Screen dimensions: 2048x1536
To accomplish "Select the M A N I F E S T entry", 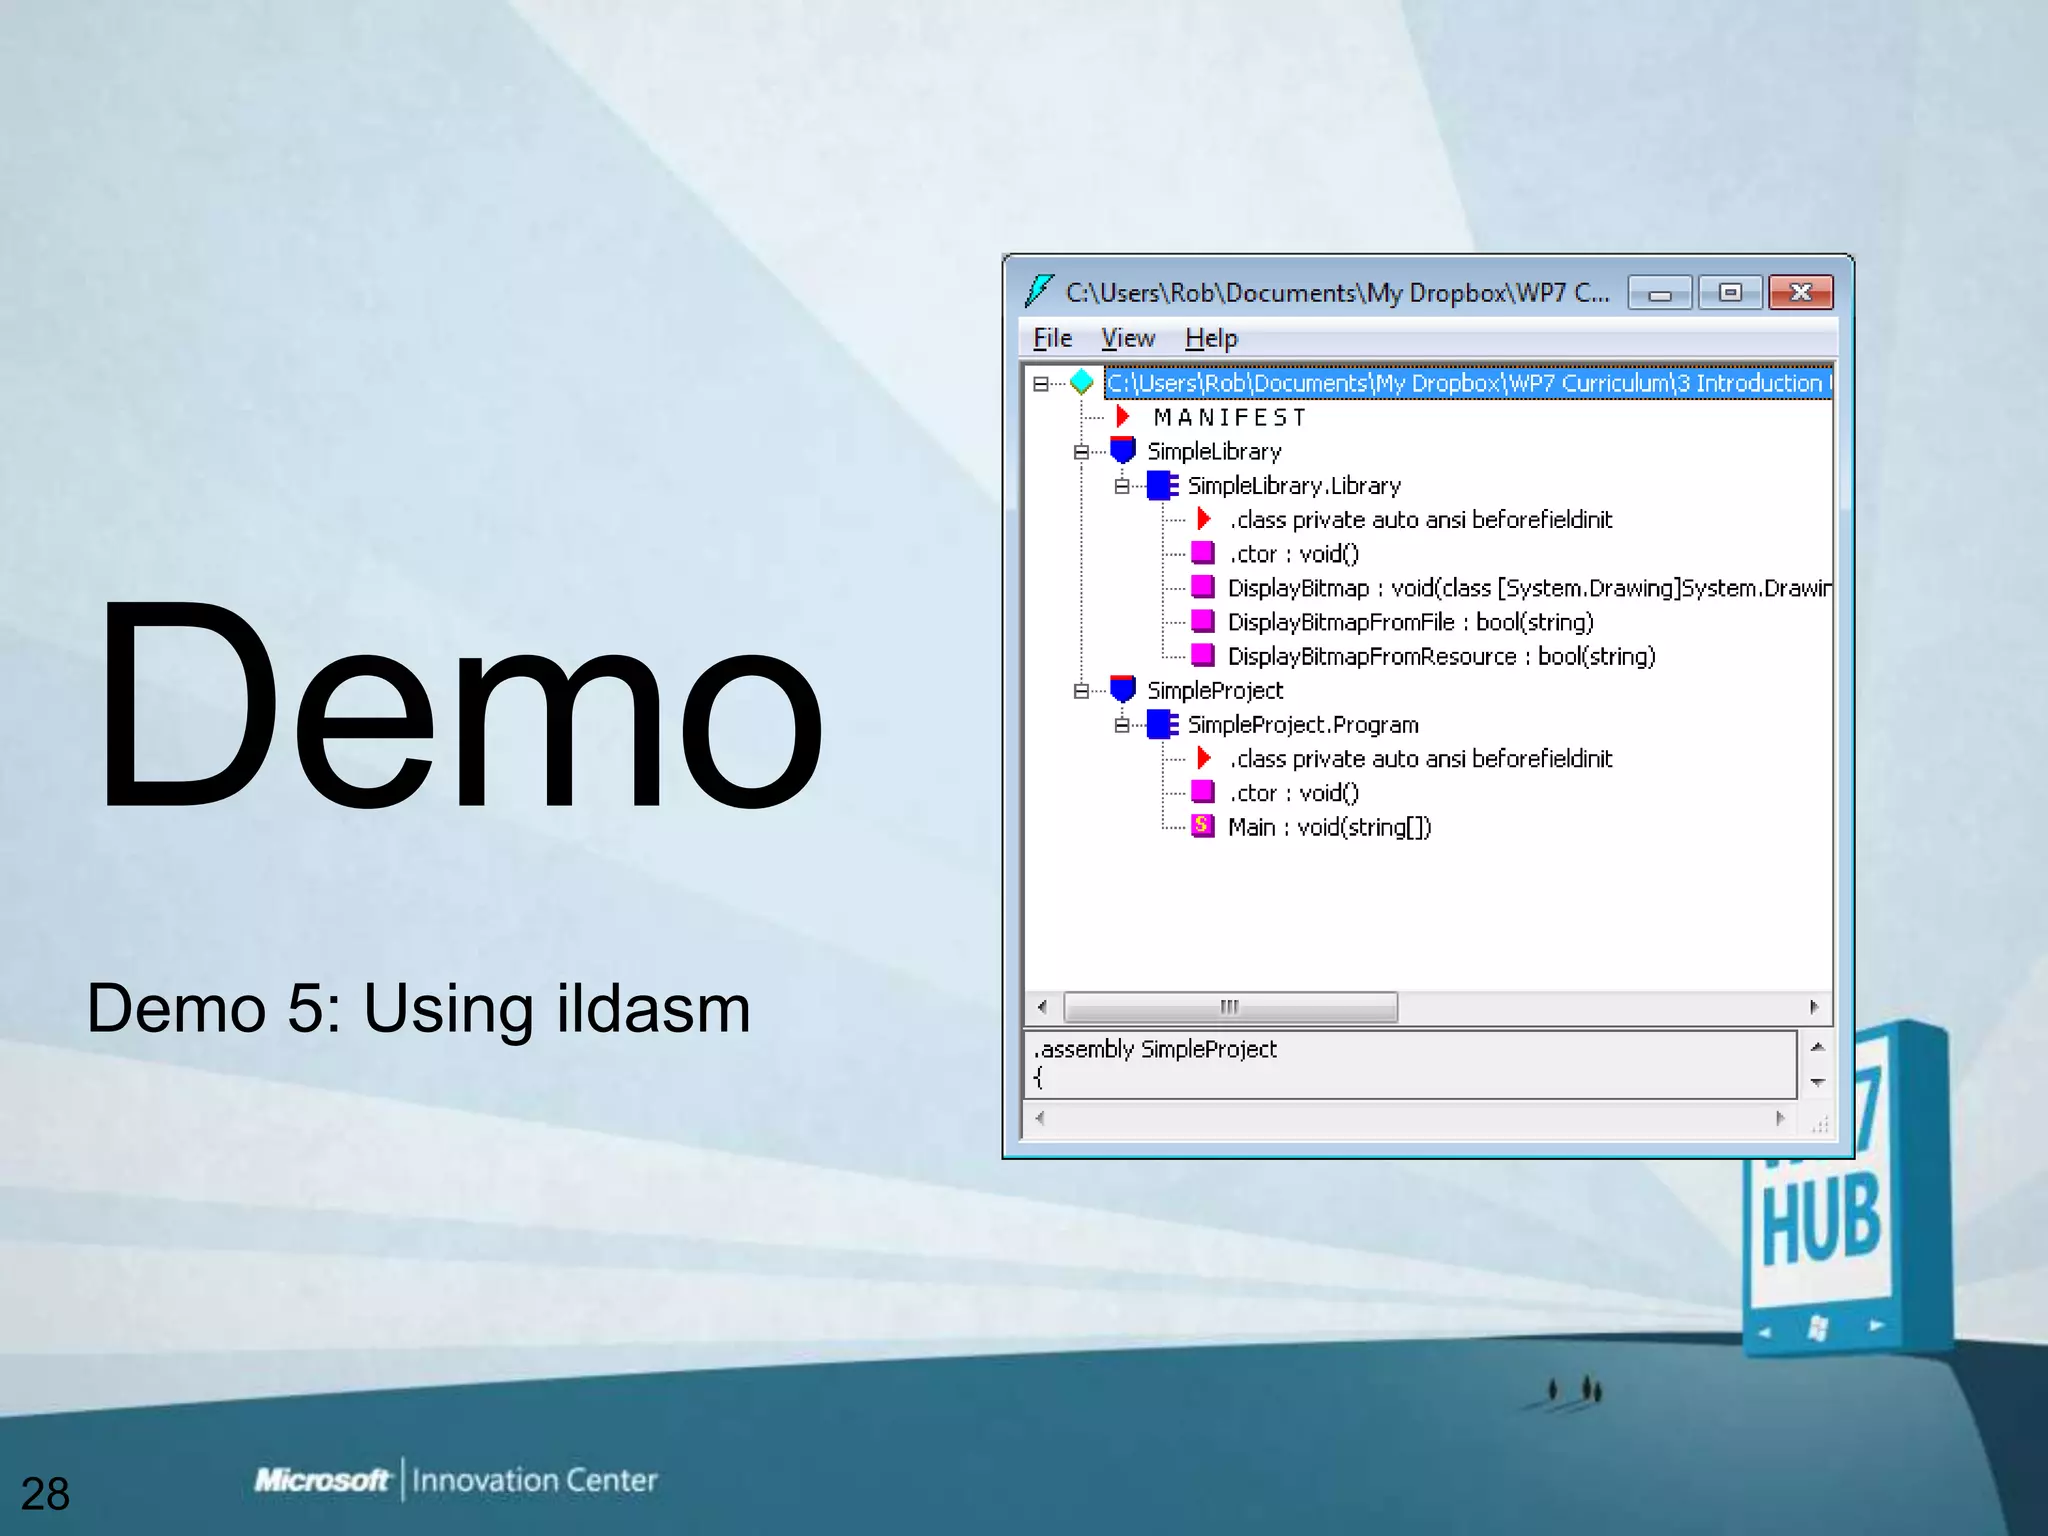I will (1229, 417).
